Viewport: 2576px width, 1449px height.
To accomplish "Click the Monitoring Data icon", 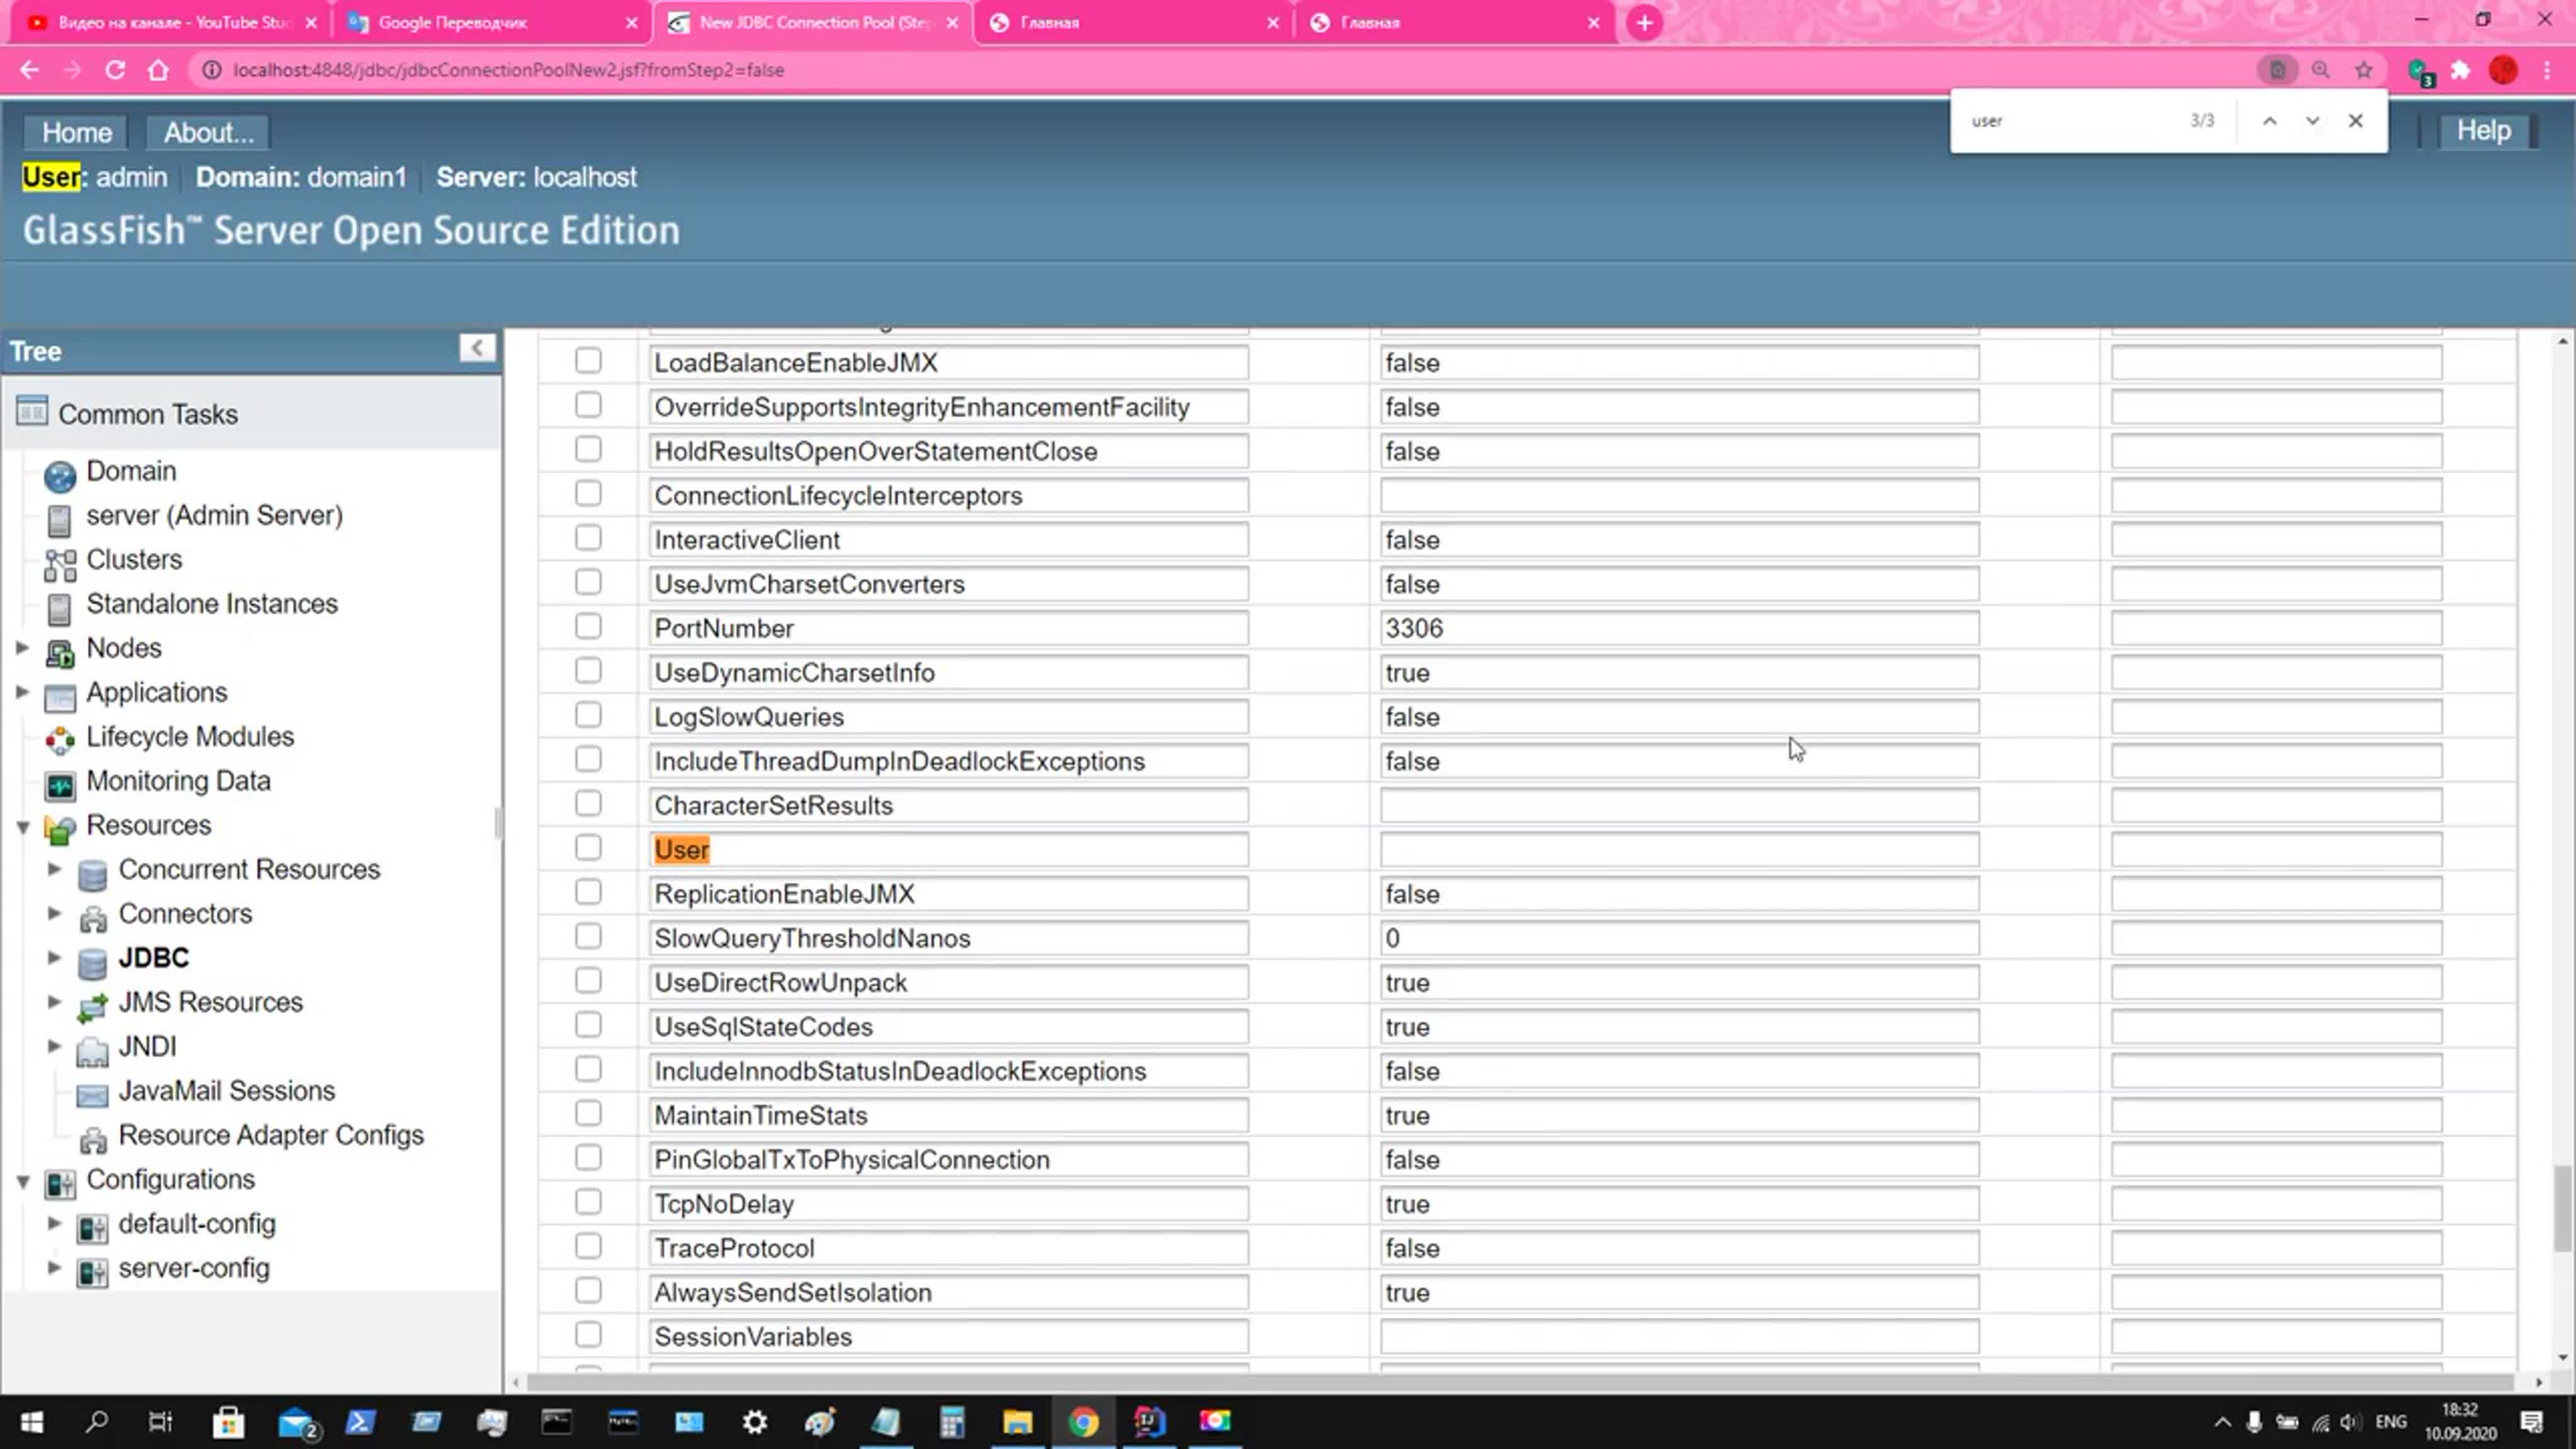I will point(60,785).
